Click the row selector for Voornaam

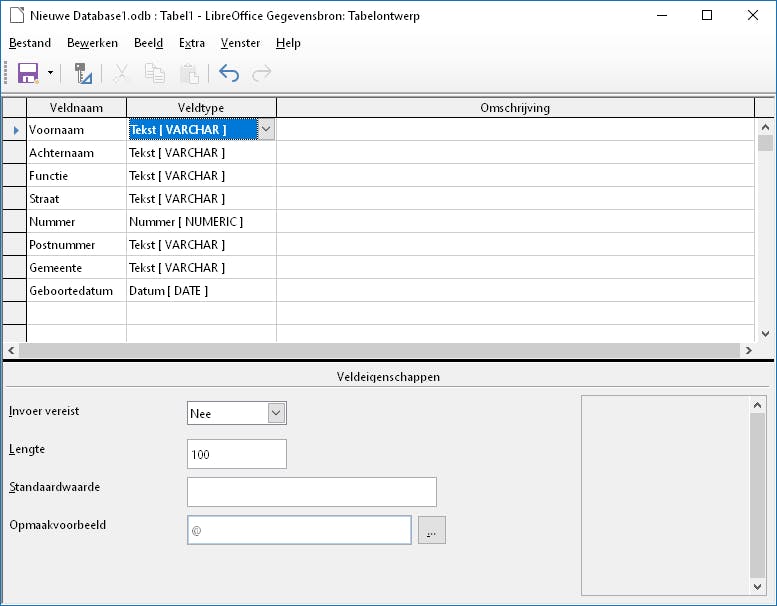click(14, 130)
